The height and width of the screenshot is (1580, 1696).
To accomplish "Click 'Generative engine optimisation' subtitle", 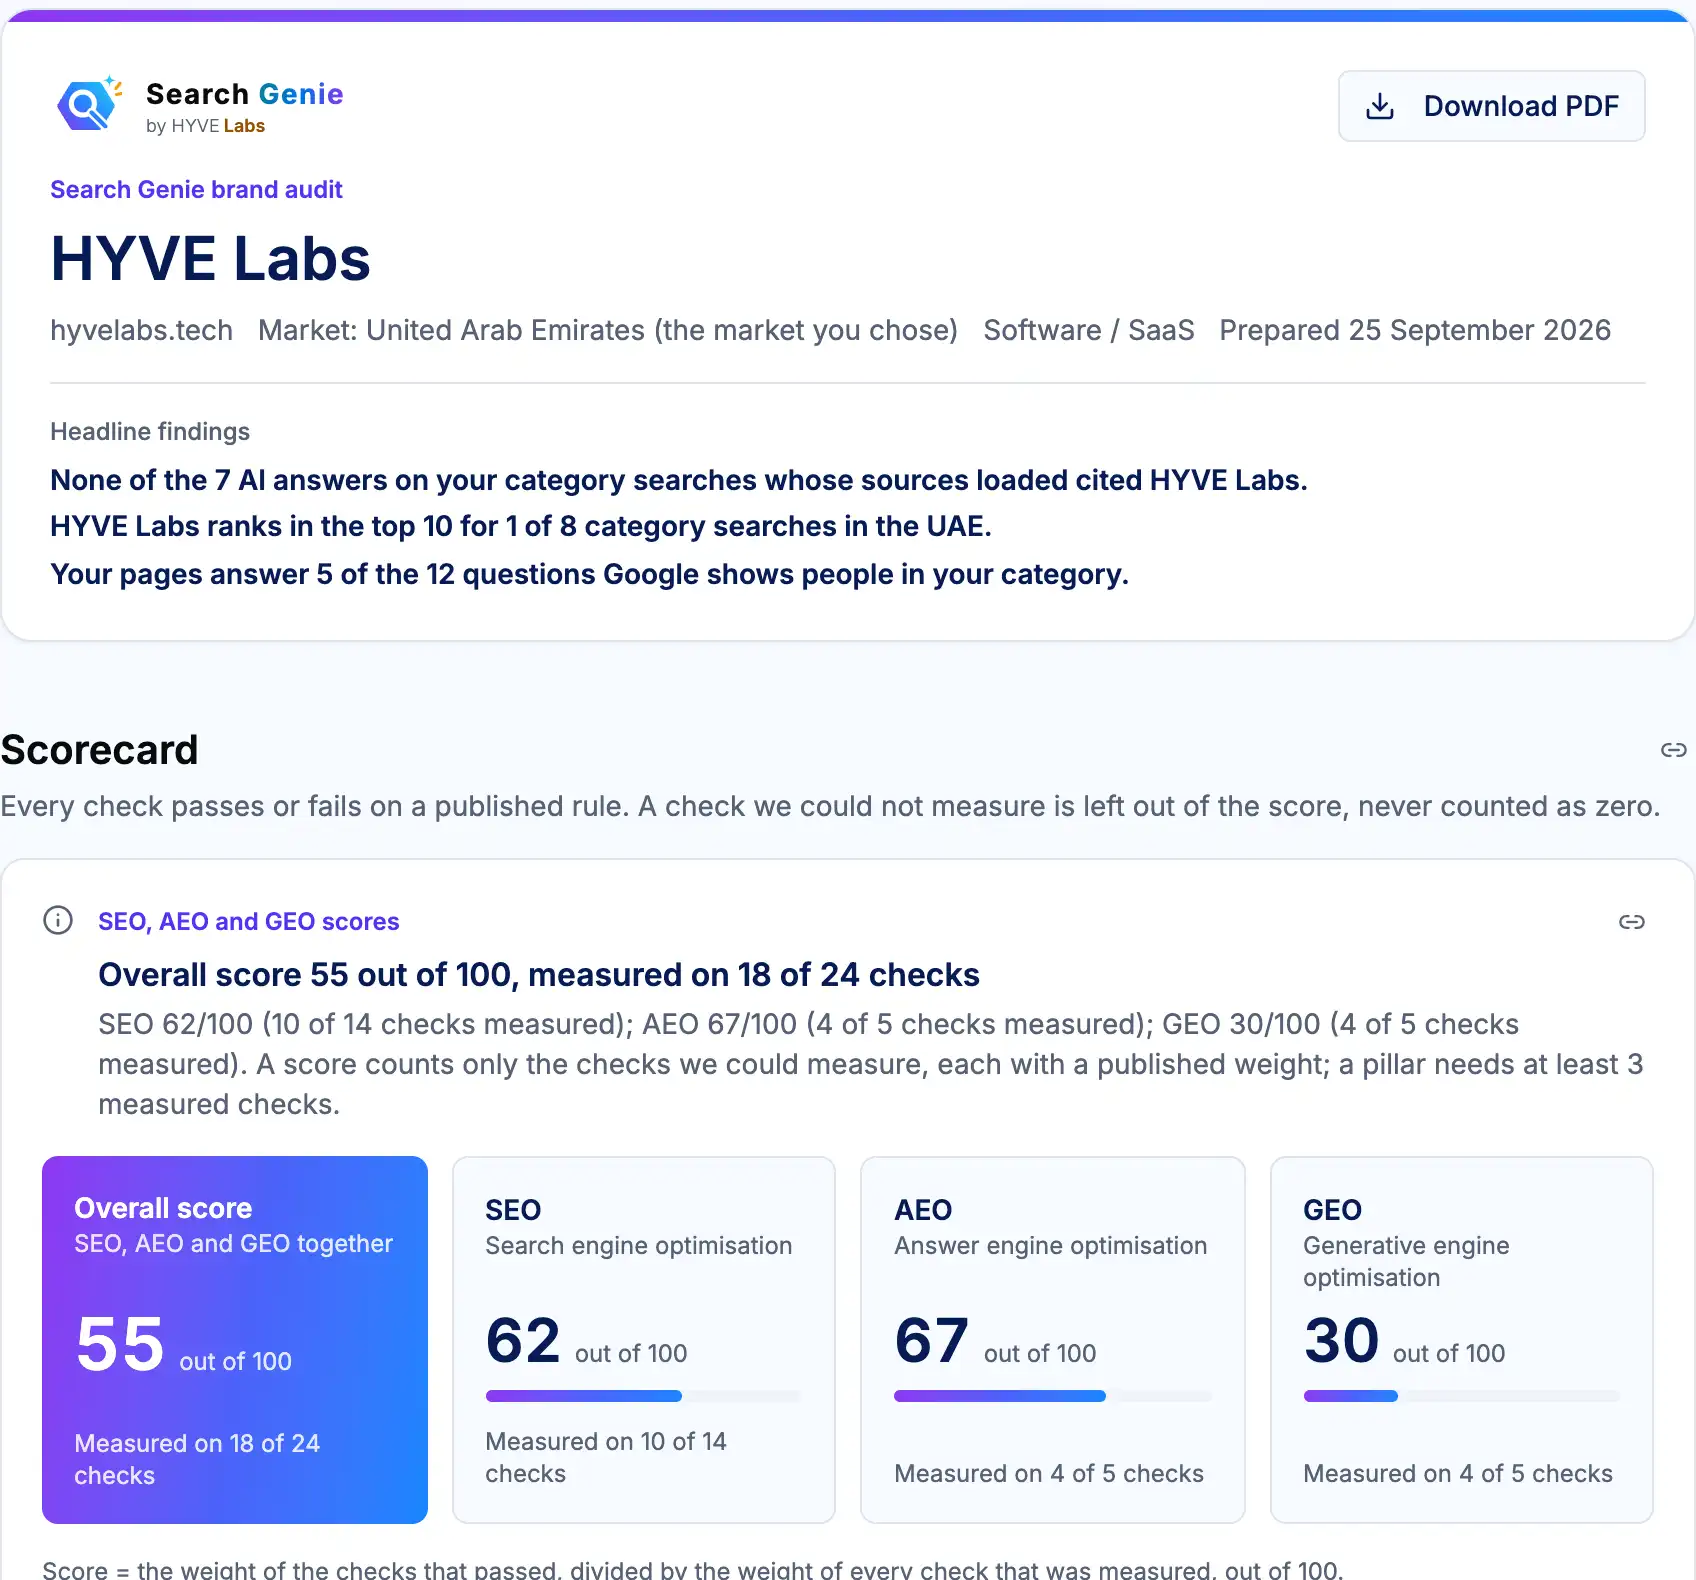I will coord(1406,1262).
